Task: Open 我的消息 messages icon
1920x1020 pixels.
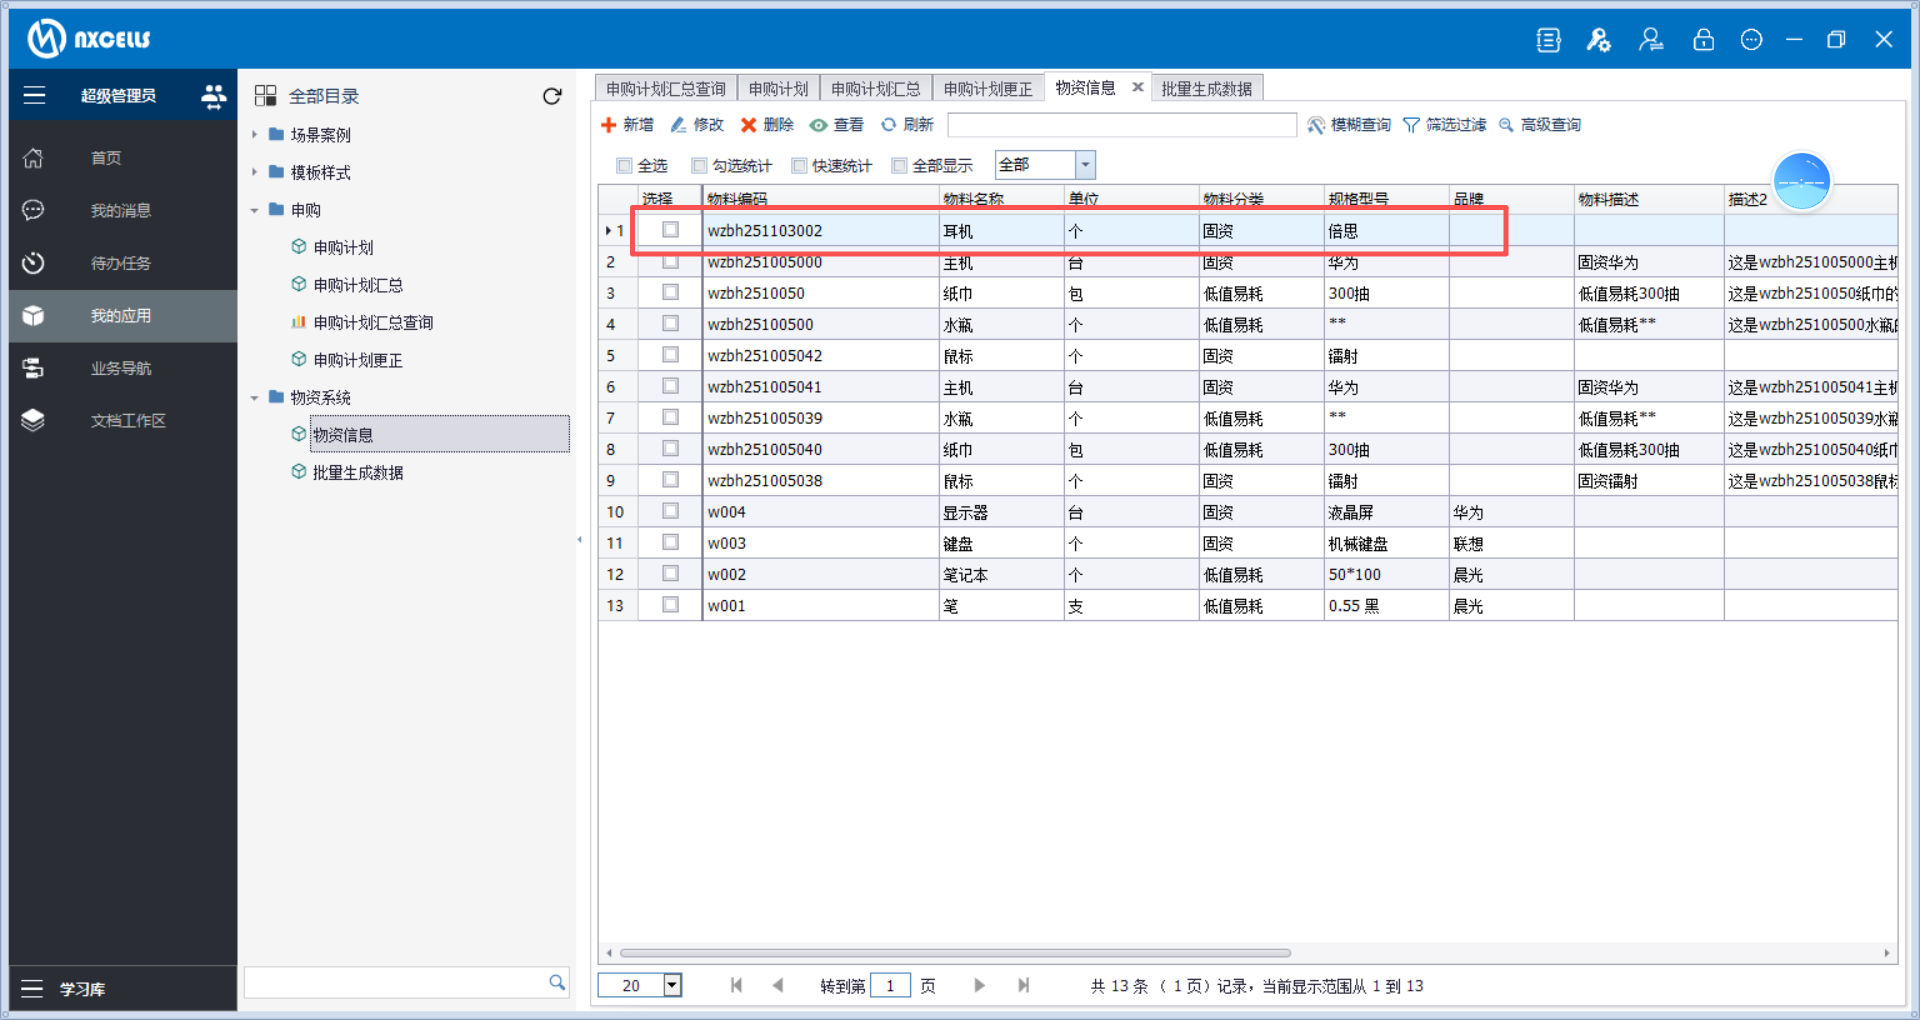Action: 33,210
